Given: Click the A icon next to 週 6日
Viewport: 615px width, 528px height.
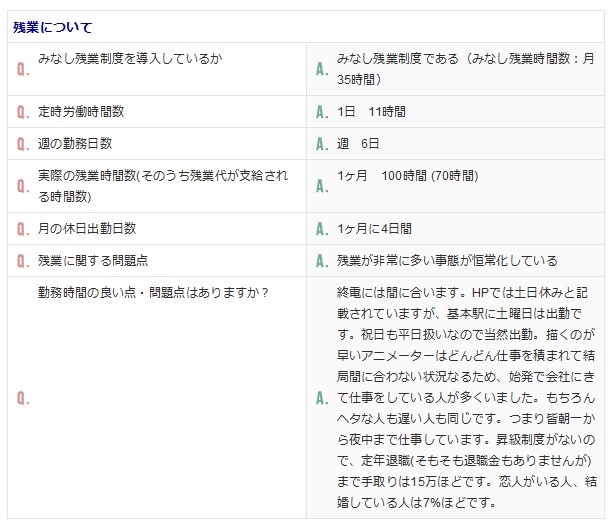Looking at the screenshot, I should 322,144.
